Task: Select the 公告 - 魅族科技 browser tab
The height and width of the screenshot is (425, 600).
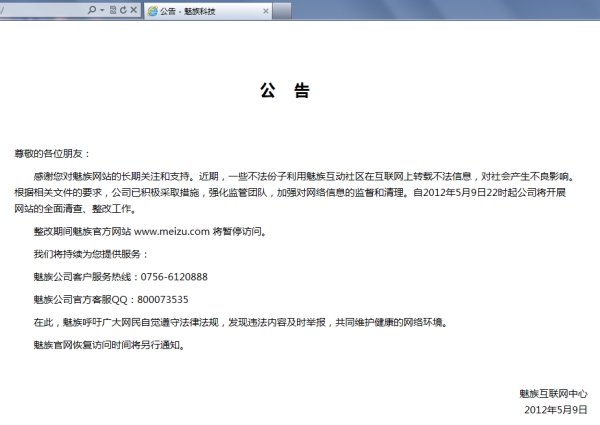Action: [209, 11]
